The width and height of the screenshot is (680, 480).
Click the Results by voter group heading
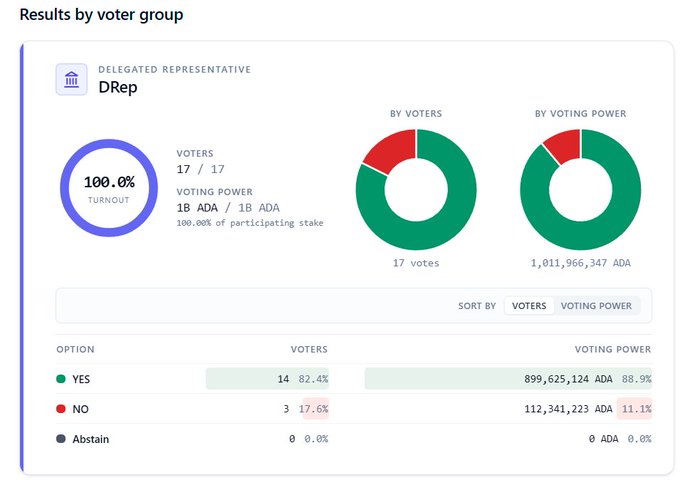[101, 15]
